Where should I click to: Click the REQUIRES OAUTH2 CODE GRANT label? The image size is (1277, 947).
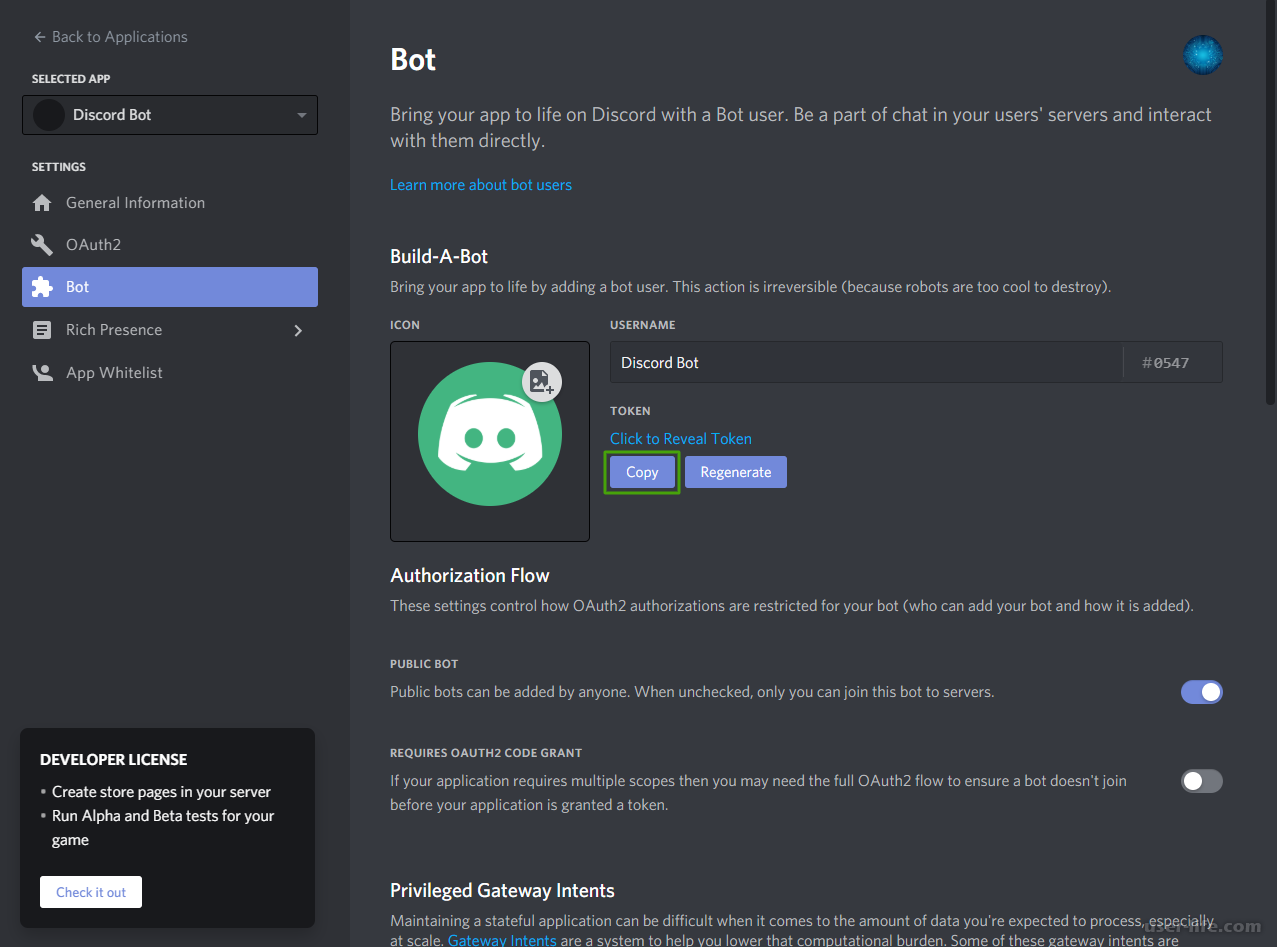tap(486, 753)
